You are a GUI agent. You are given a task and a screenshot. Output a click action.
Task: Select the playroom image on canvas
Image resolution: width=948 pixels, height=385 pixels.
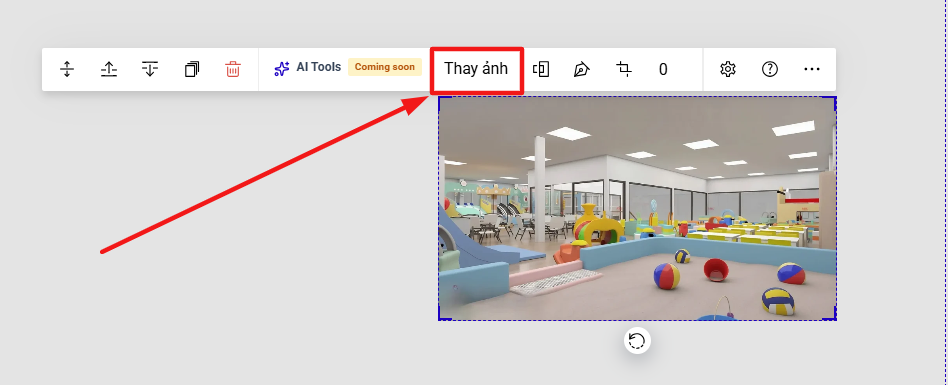(x=637, y=209)
